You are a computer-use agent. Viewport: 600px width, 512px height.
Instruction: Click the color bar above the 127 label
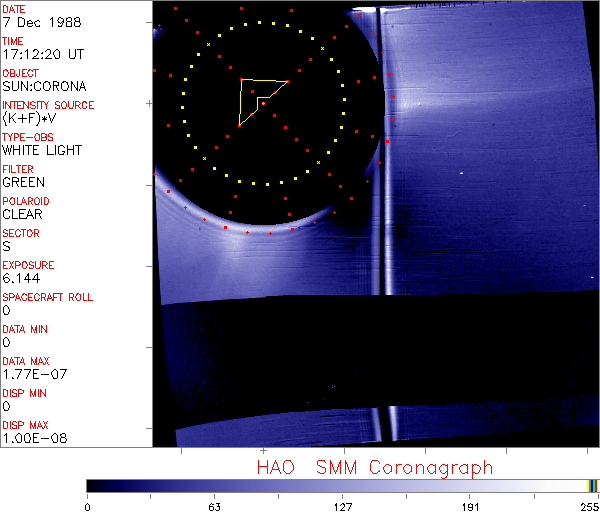343,485
